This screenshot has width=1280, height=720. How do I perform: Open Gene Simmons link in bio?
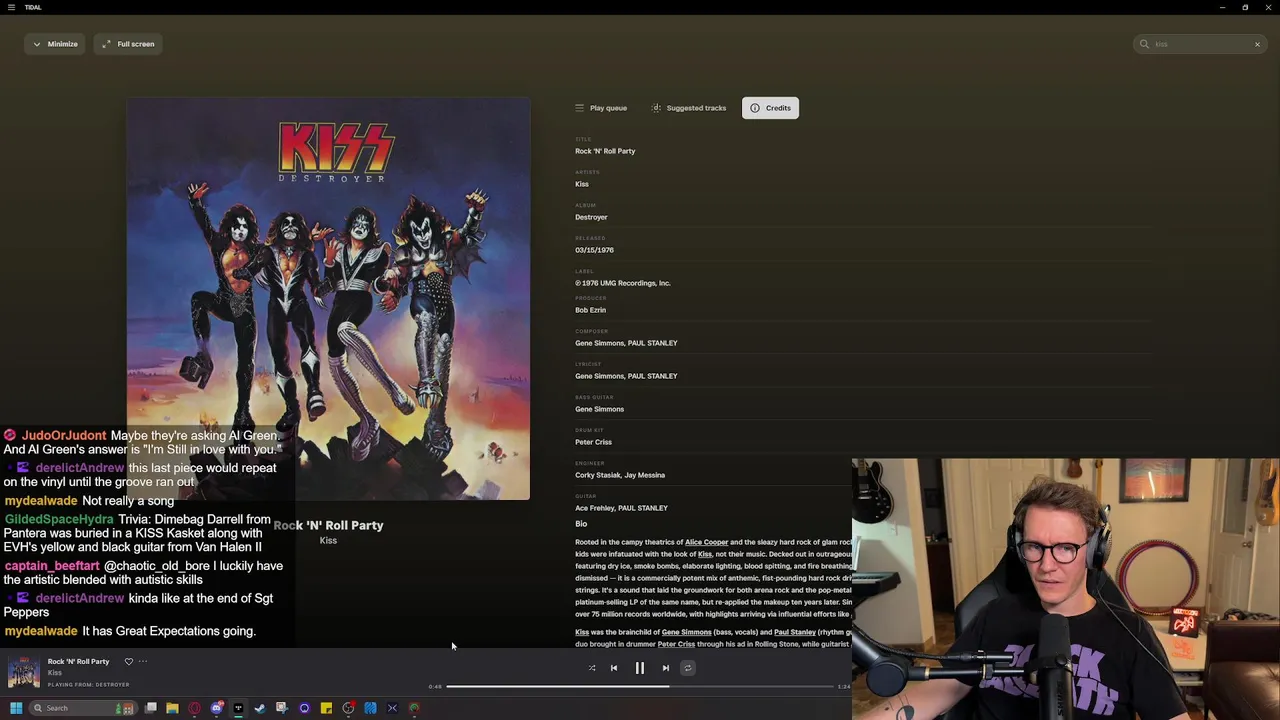(686, 632)
